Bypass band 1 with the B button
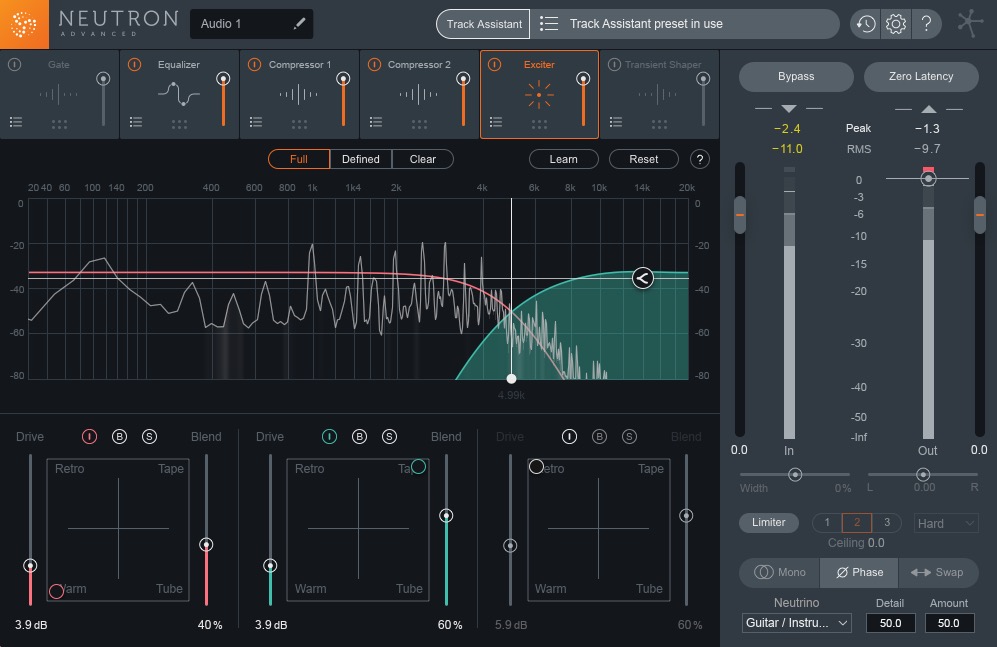The image size is (997, 647). pyautogui.click(x=119, y=437)
